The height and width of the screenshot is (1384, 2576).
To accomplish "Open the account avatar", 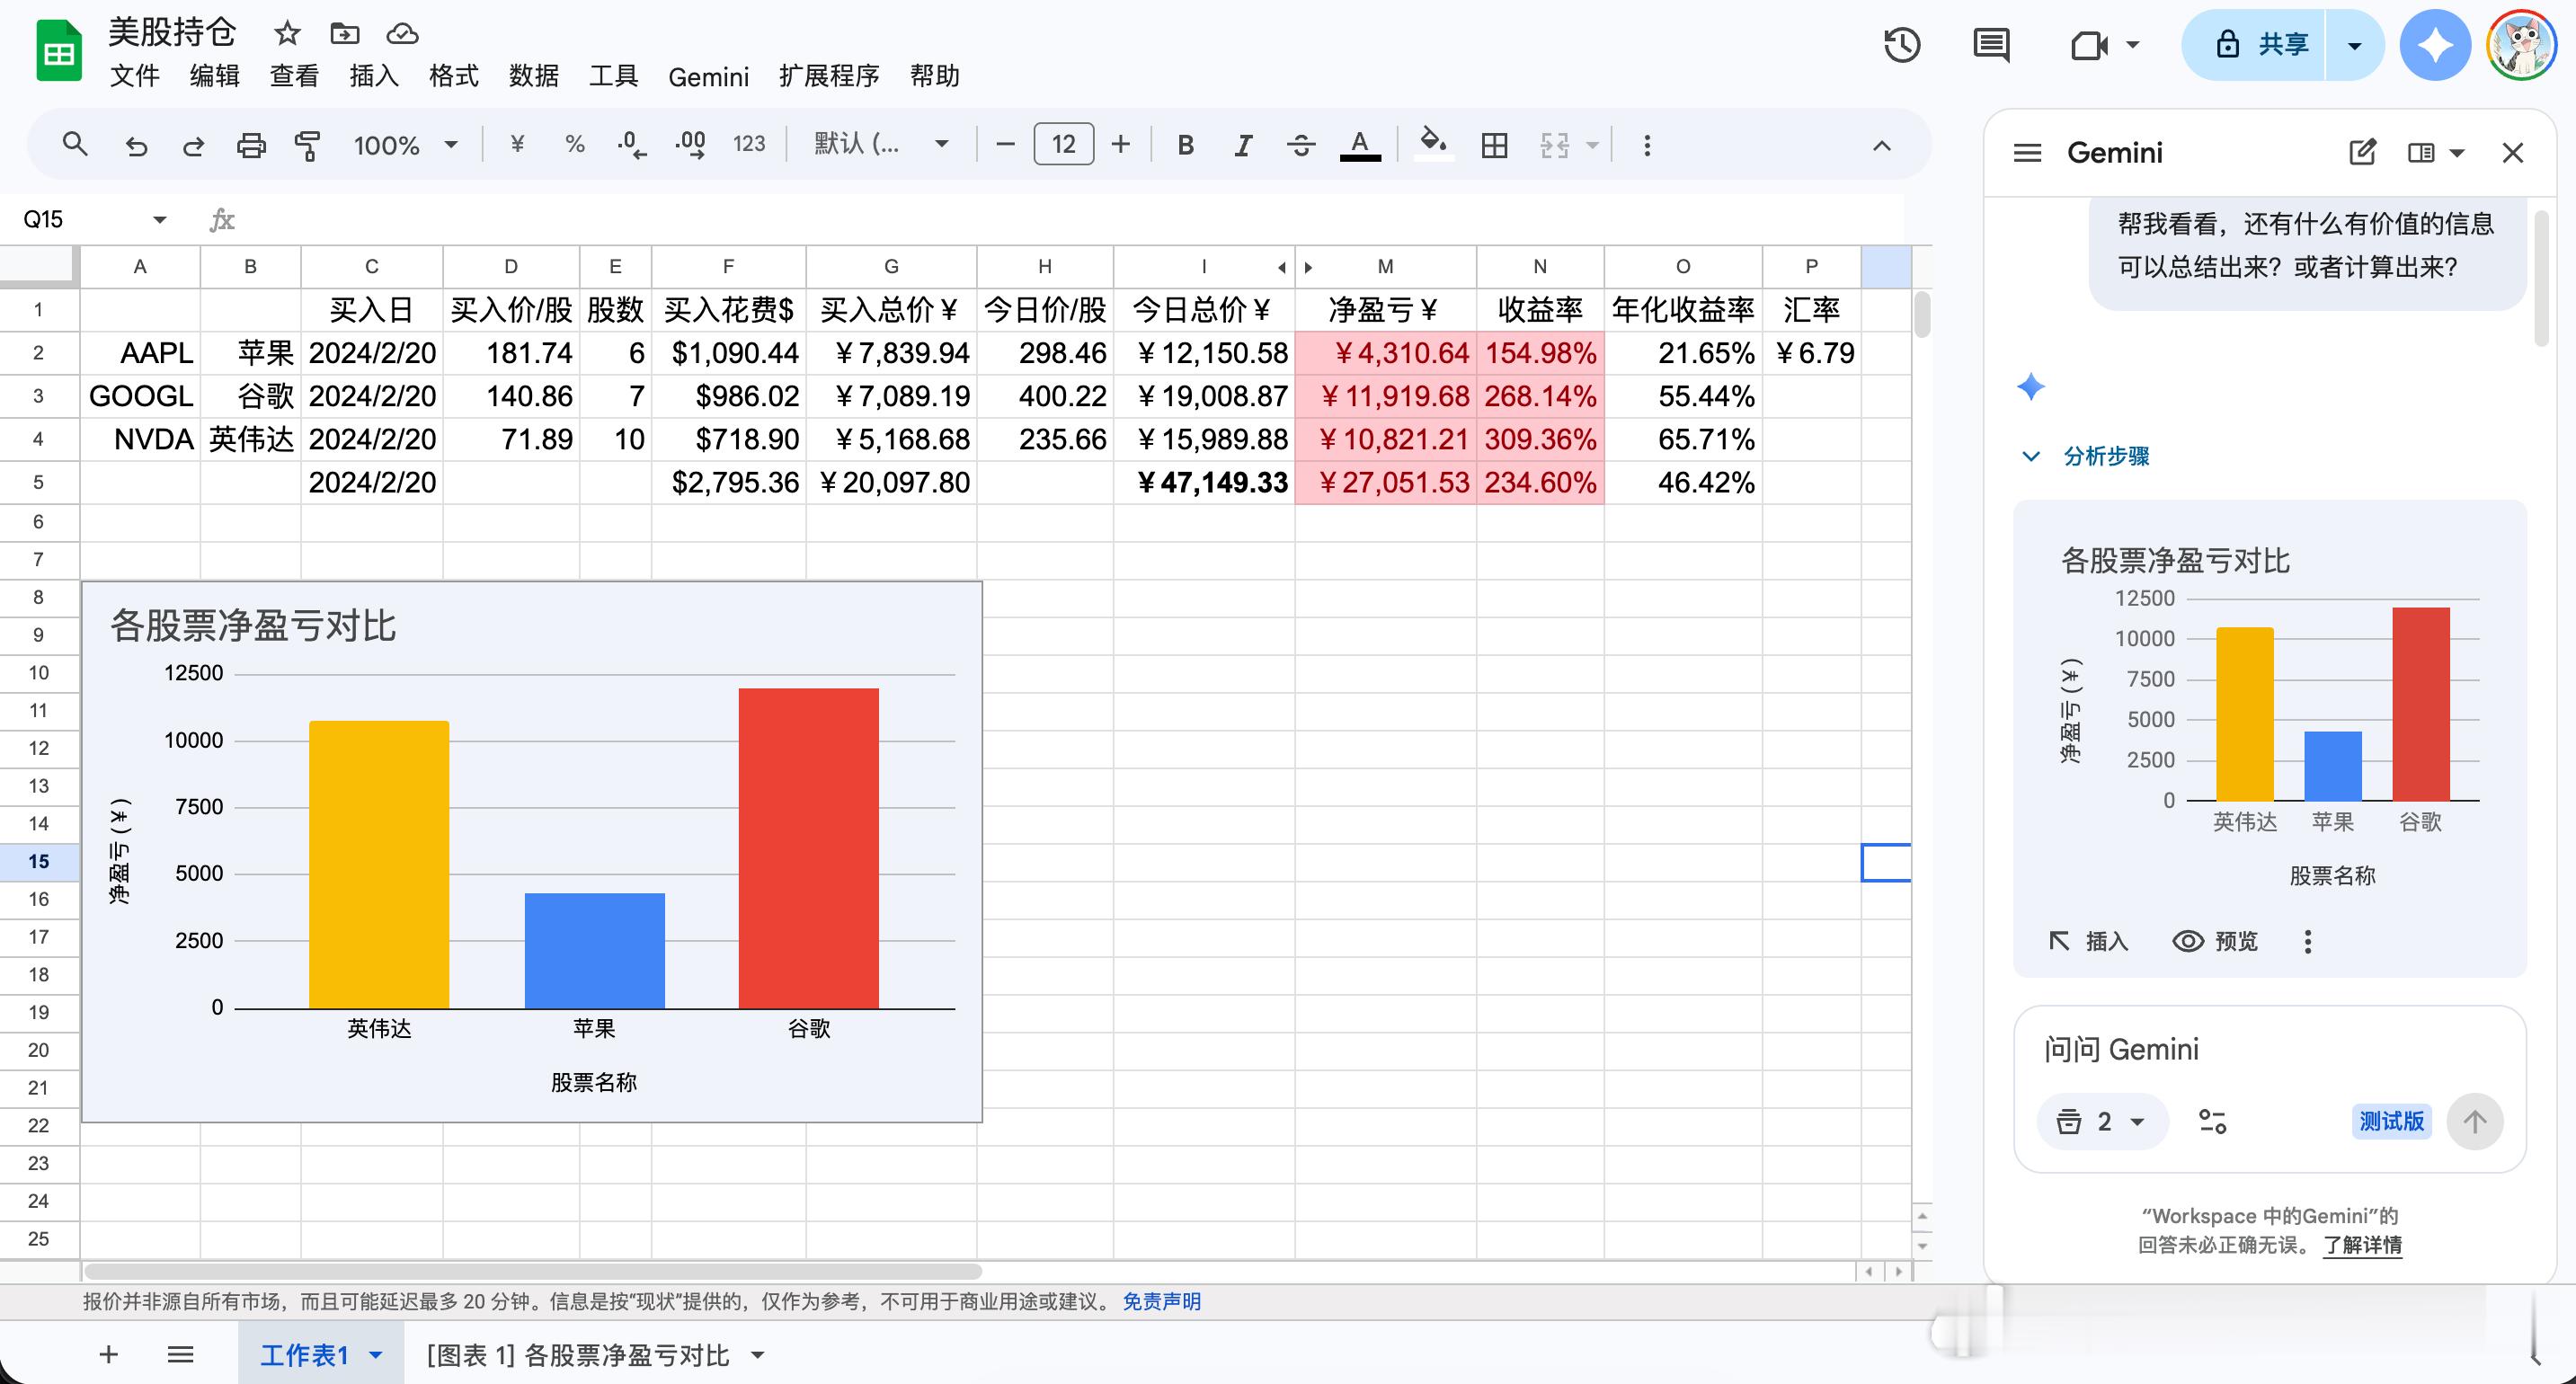I will coord(2521,45).
